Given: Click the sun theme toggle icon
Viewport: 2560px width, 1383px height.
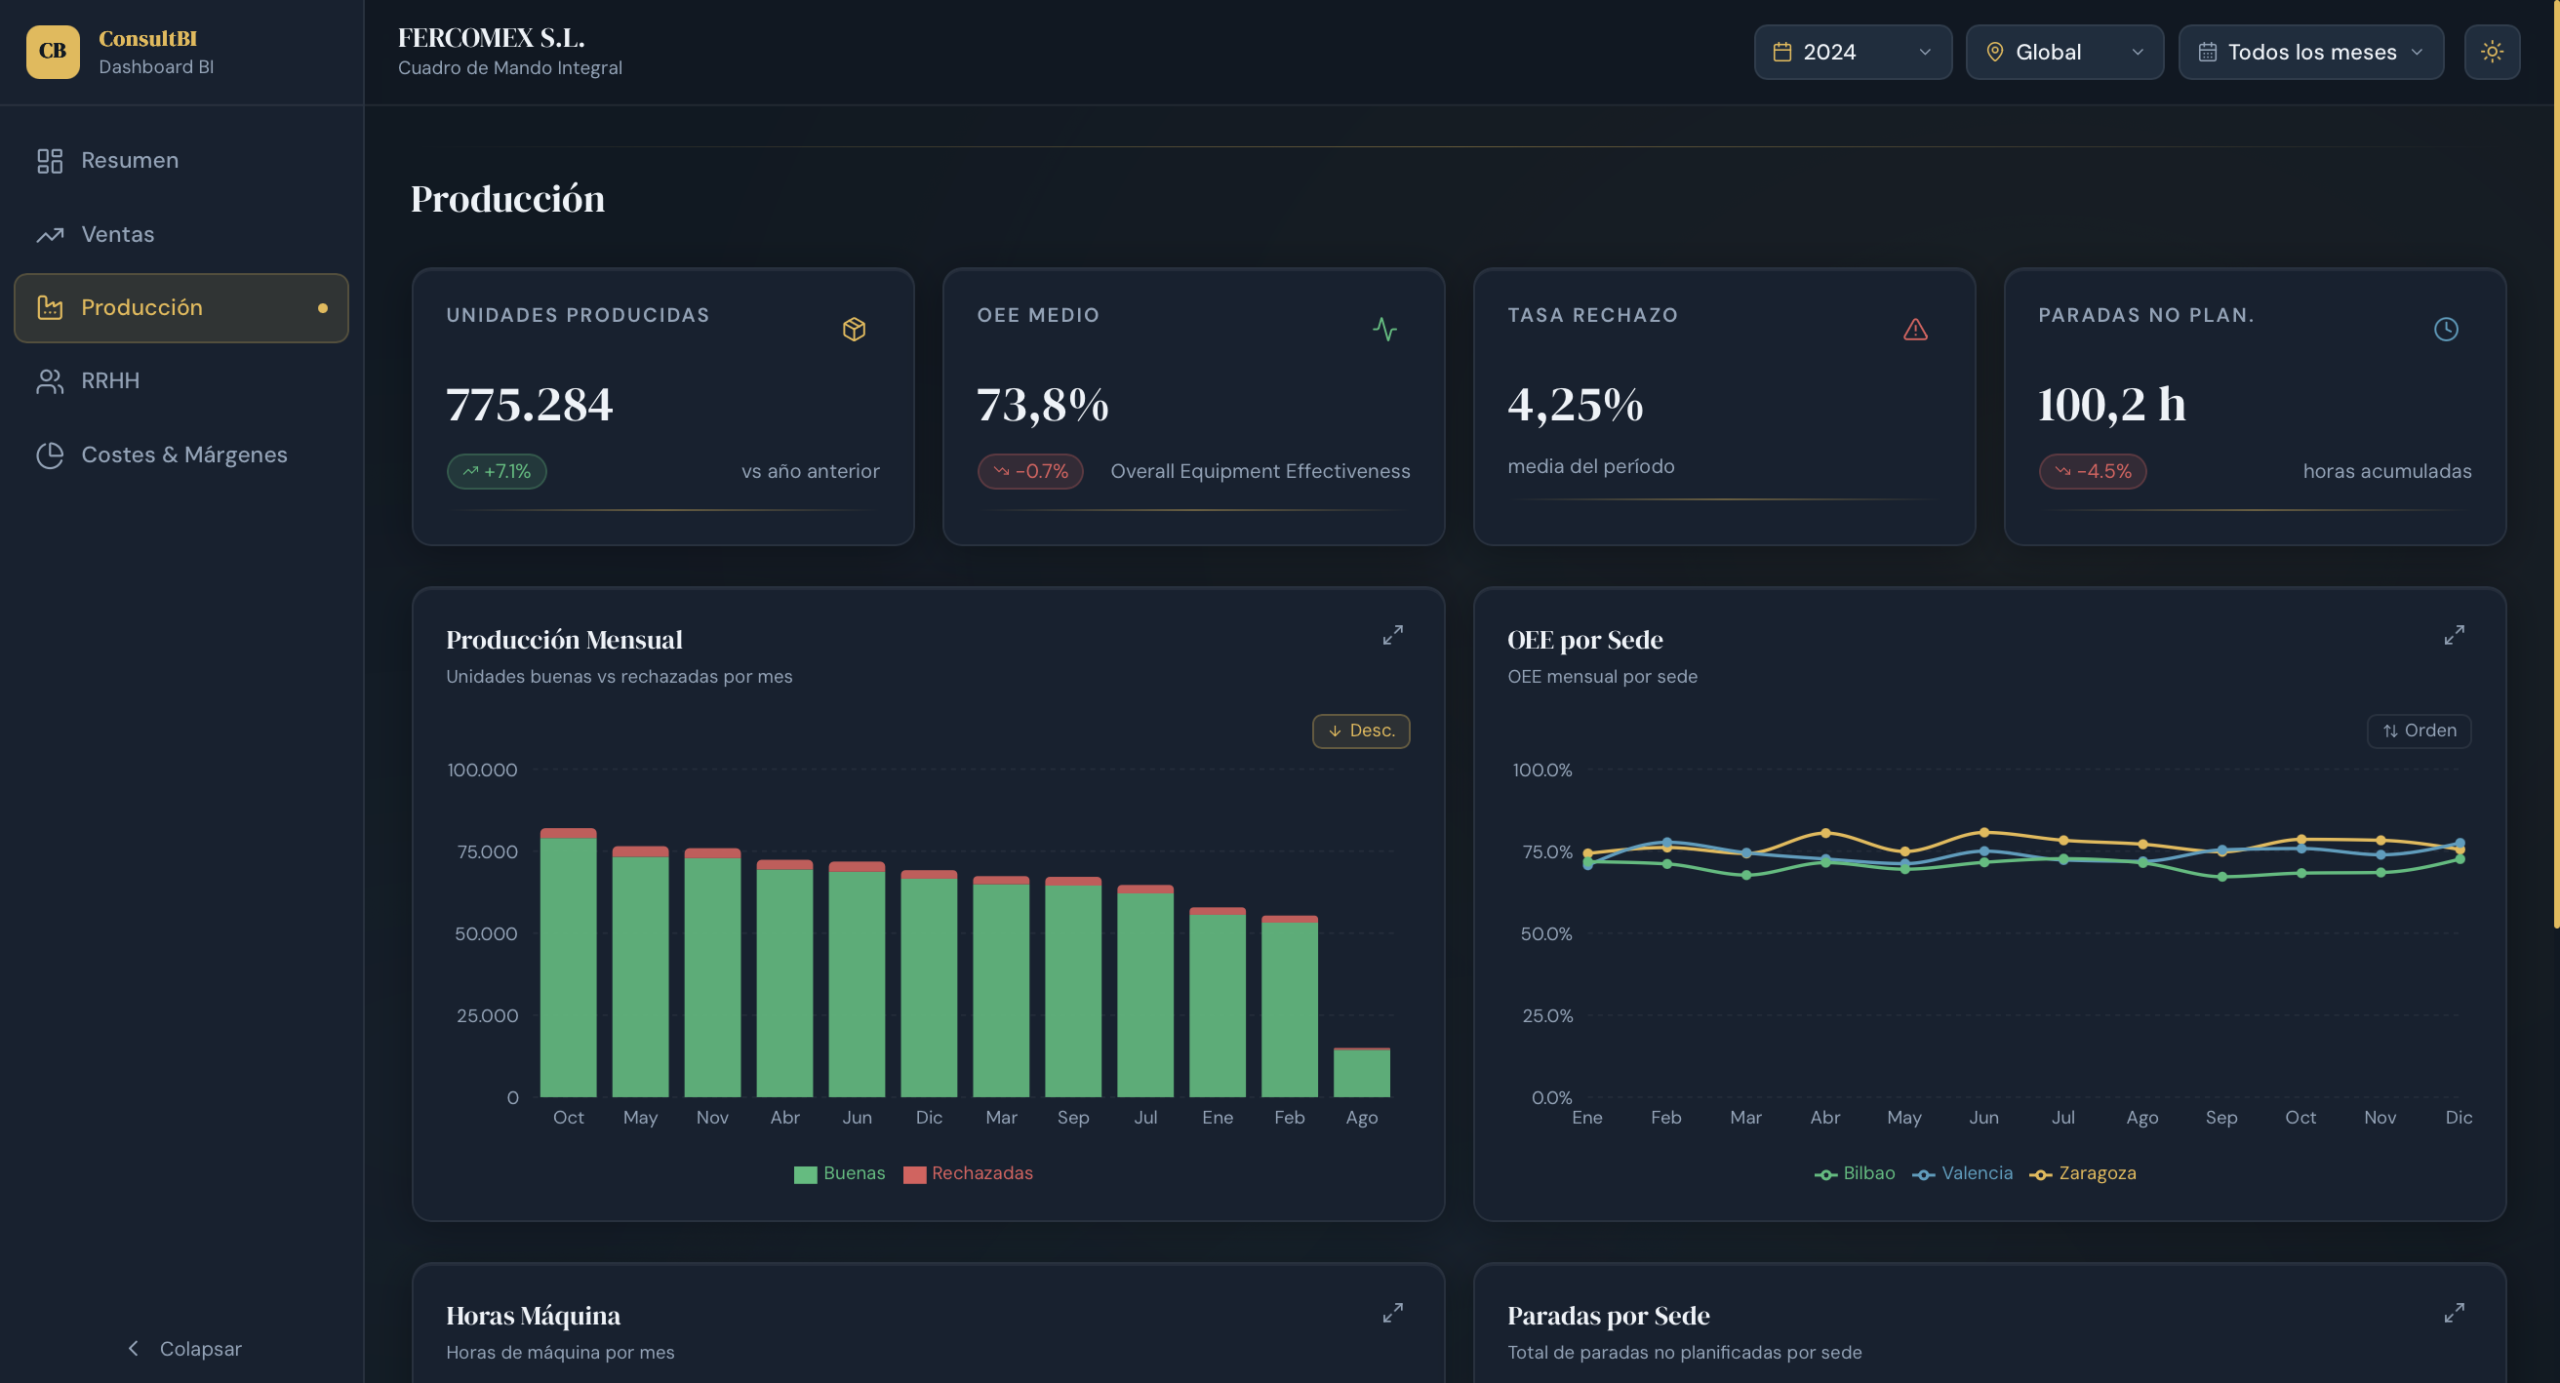Looking at the screenshot, I should click(2491, 52).
